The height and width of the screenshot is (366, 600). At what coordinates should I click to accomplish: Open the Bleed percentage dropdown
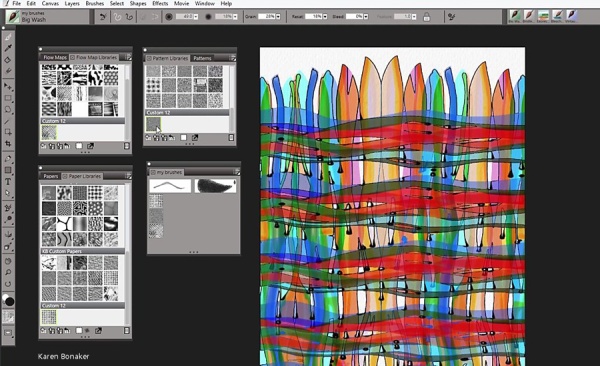coord(366,16)
